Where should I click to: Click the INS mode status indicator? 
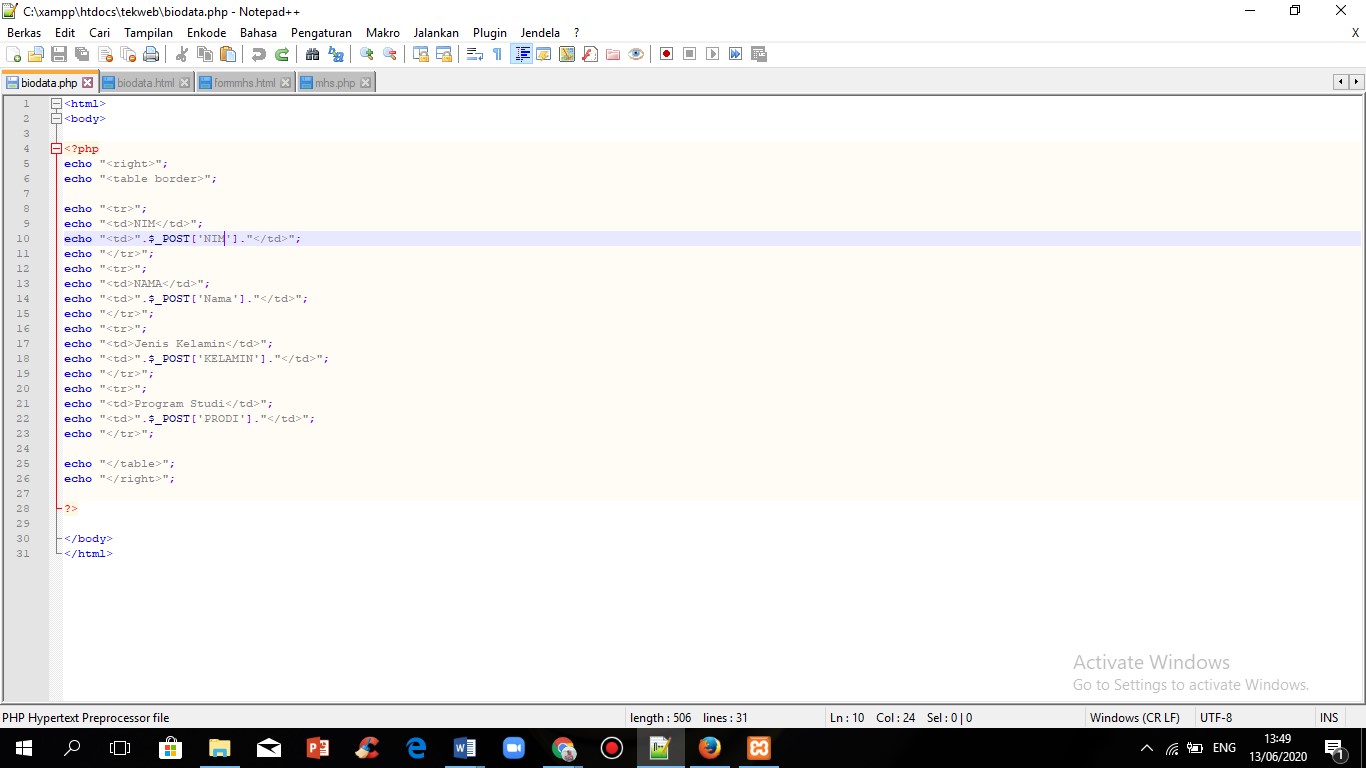click(x=1328, y=718)
